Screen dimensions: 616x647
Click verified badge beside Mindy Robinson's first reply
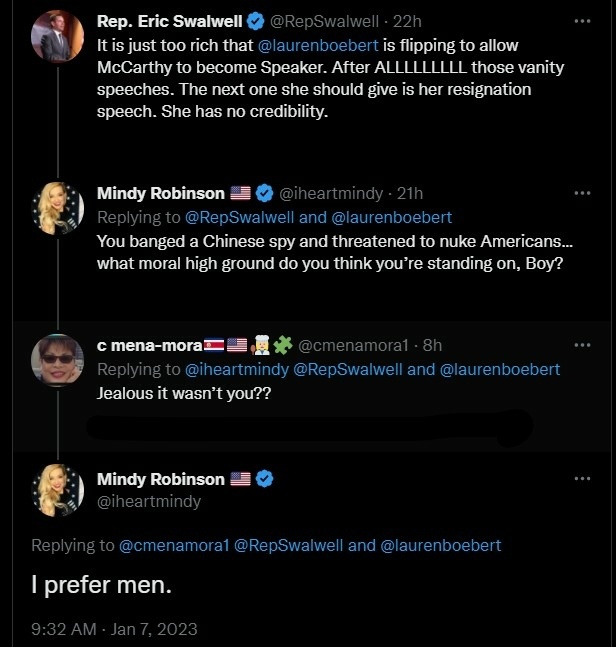pos(265,193)
